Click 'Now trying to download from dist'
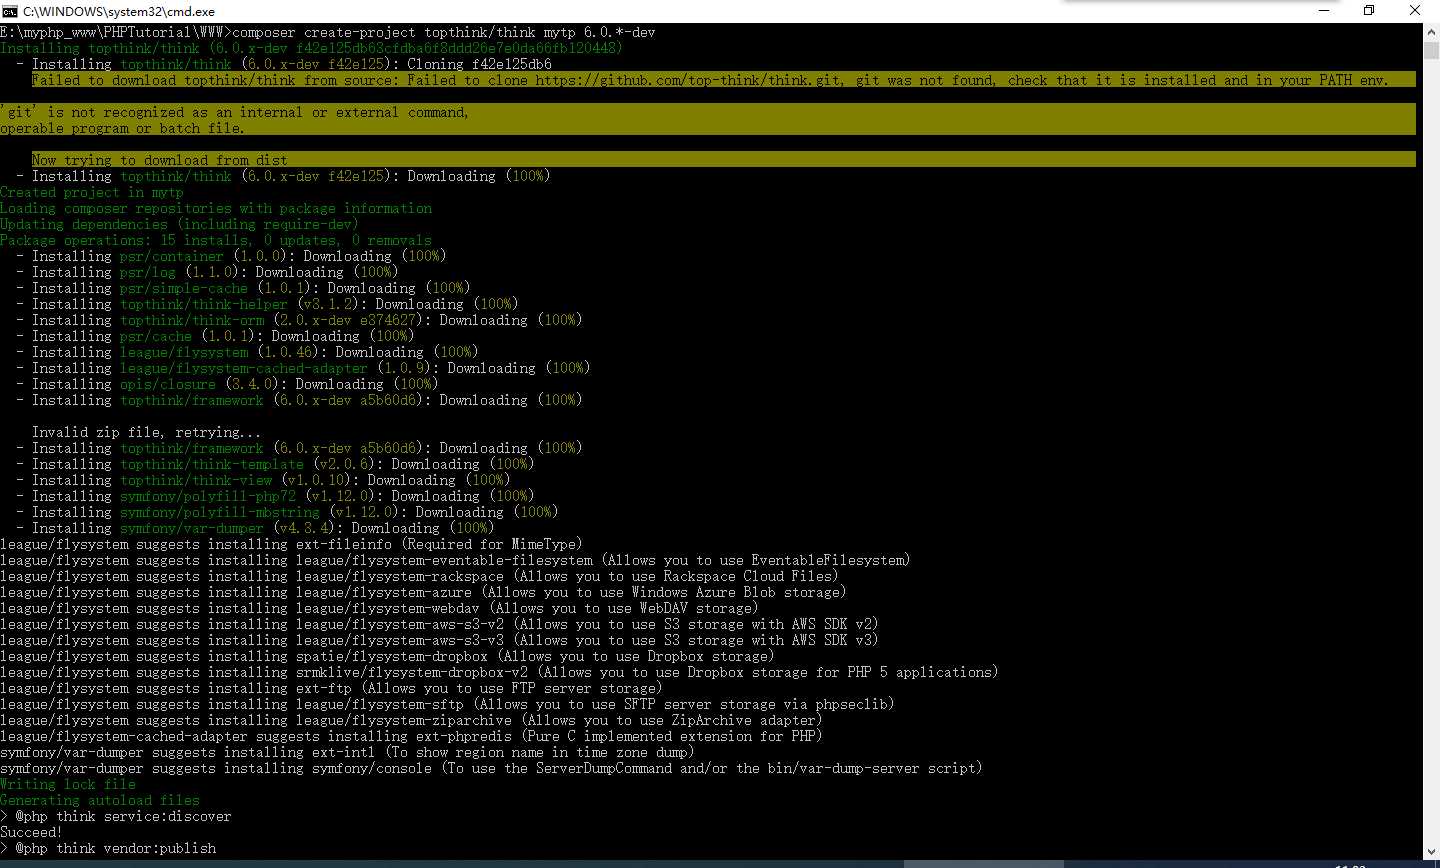1440x868 pixels. [x=160, y=160]
